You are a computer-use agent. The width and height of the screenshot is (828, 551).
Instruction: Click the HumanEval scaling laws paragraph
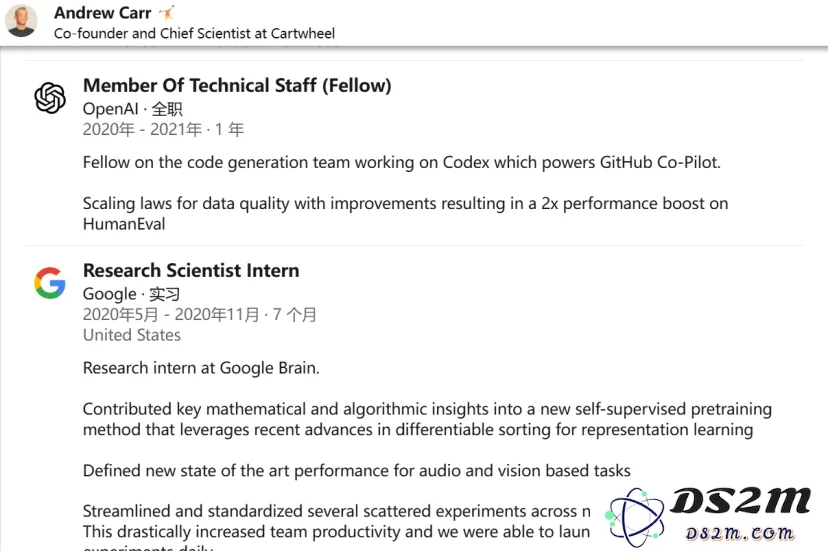point(406,213)
